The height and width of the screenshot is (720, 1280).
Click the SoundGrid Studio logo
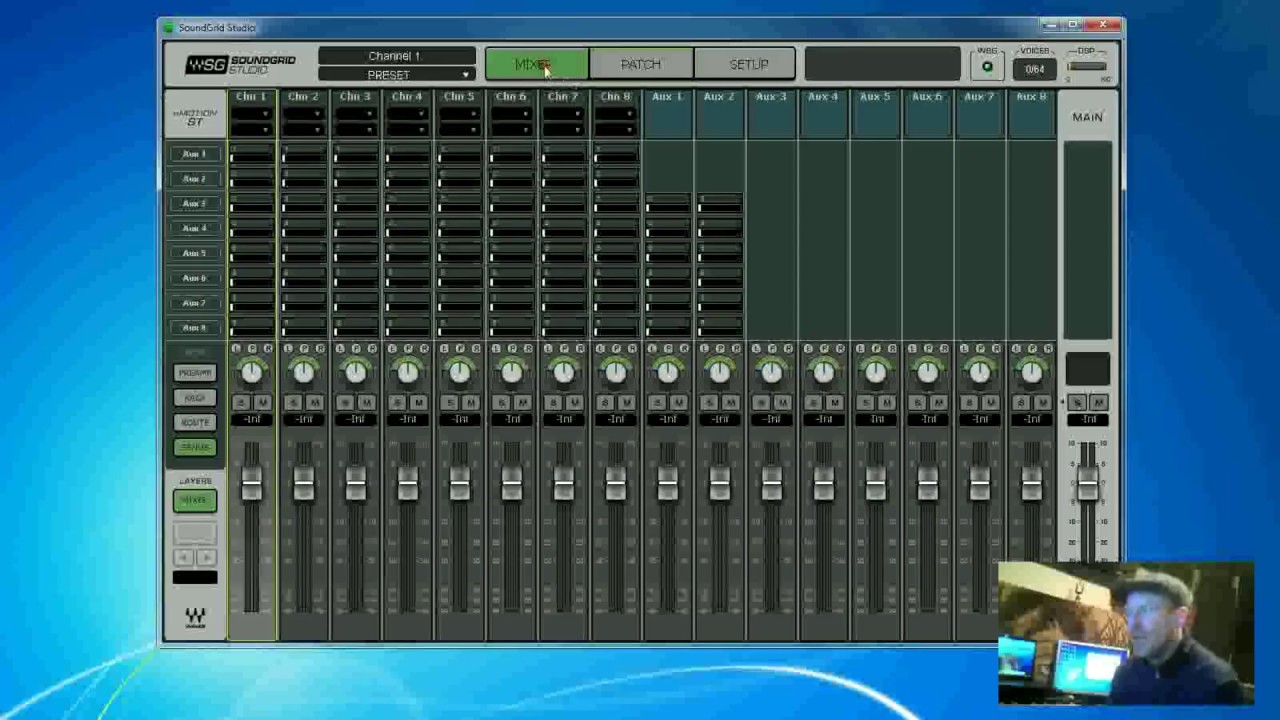tap(240, 65)
